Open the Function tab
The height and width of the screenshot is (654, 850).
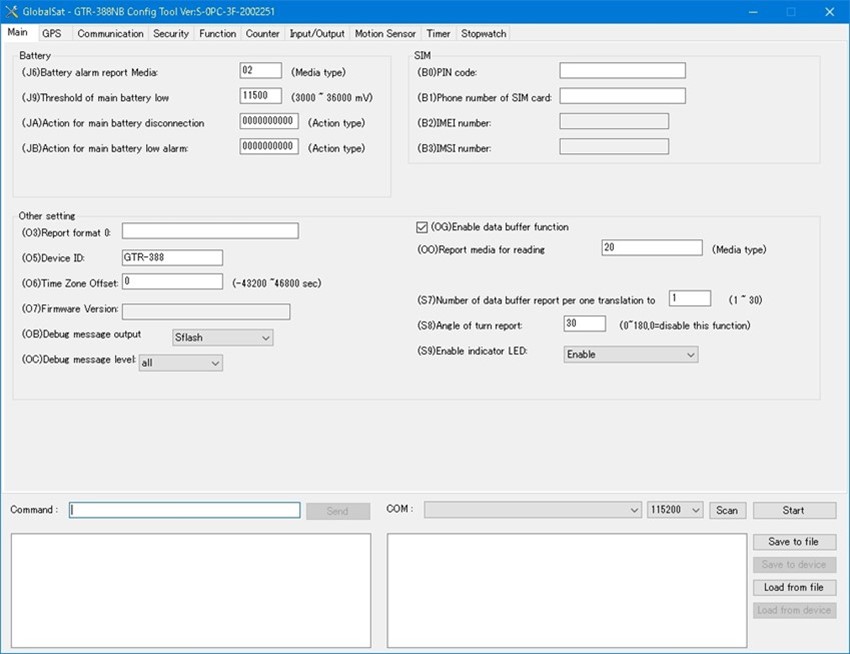(x=217, y=34)
